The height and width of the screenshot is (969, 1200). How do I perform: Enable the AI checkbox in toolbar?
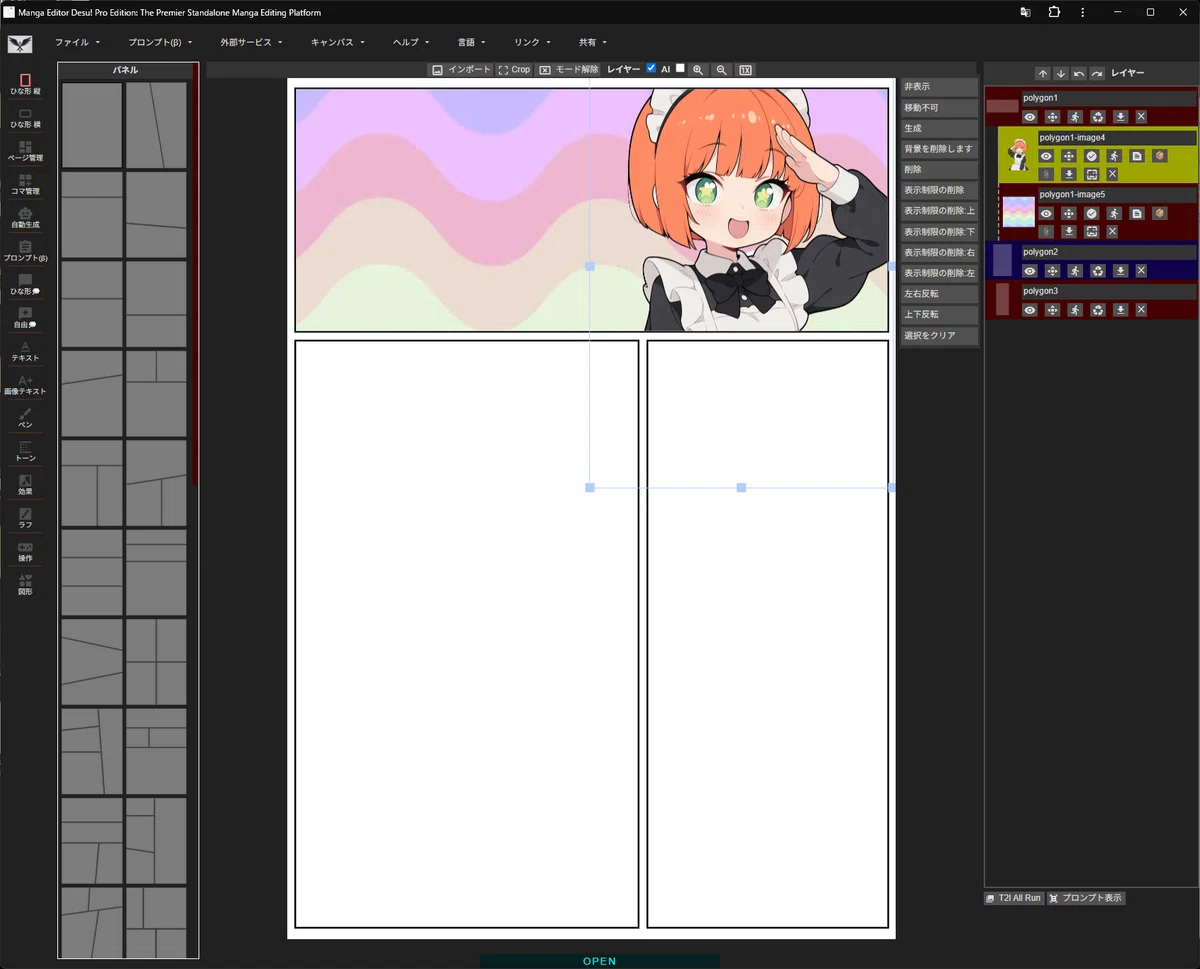point(680,69)
